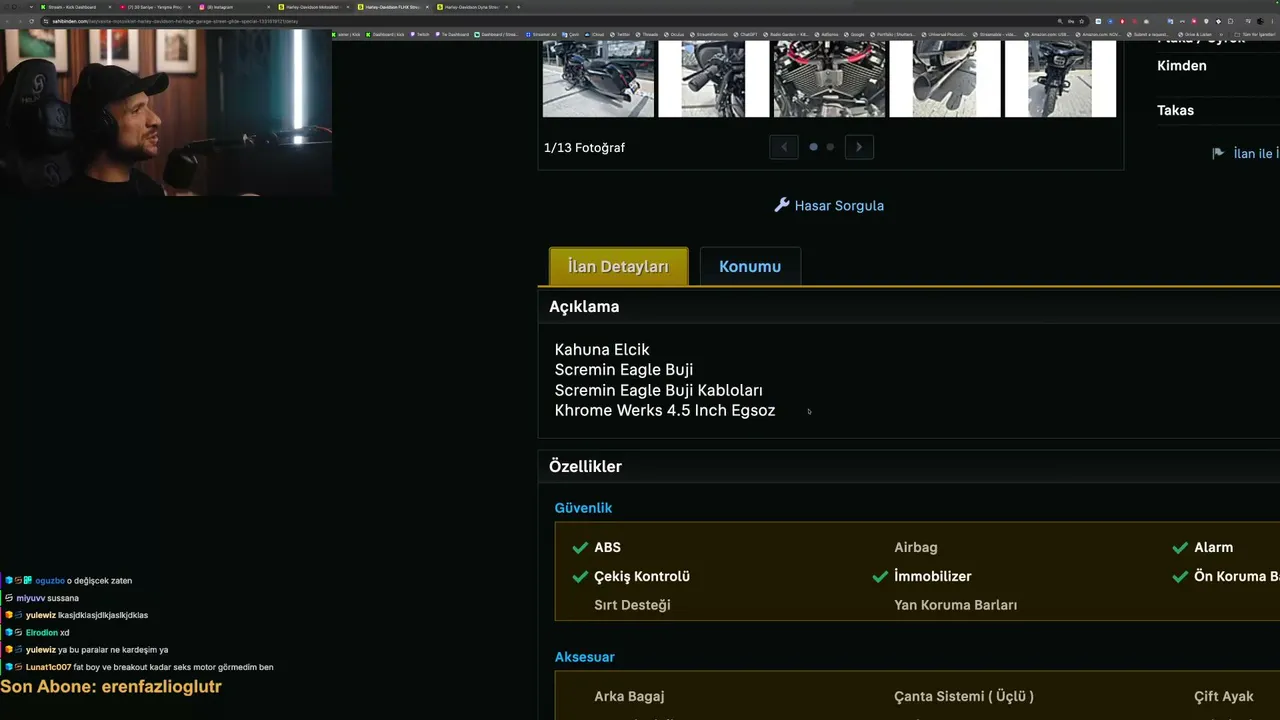
Task: Click username Elrodion in stream chat
Action: [42, 633]
